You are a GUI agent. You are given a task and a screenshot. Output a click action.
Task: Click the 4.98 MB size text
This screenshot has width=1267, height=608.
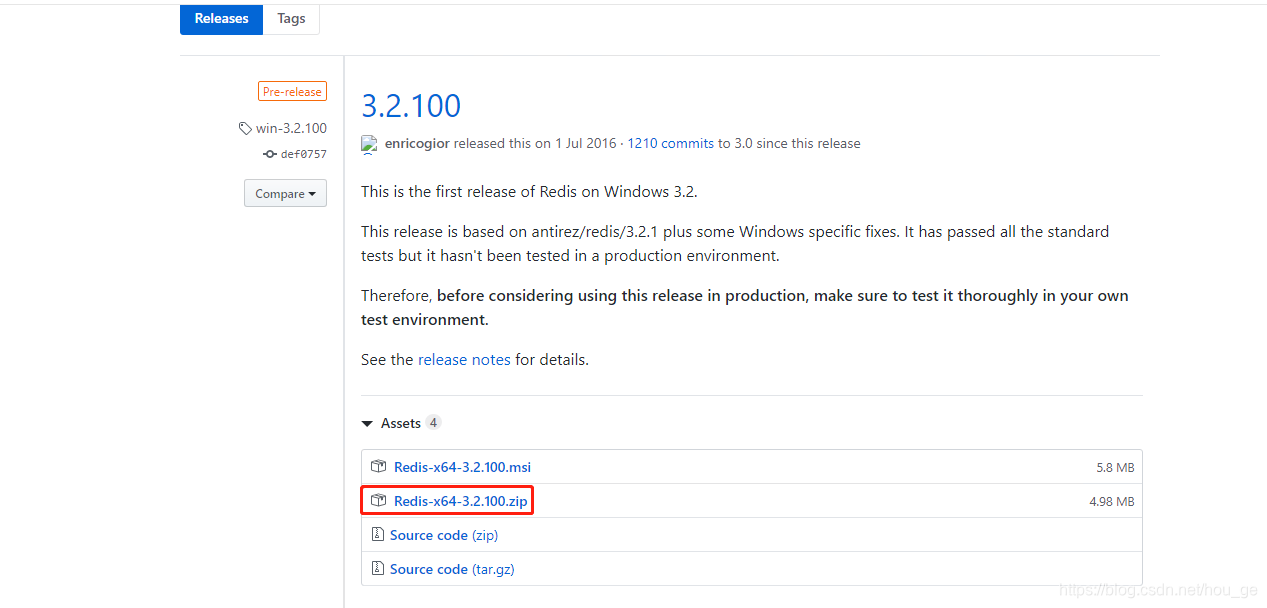pyautogui.click(x=1112, y=502)
